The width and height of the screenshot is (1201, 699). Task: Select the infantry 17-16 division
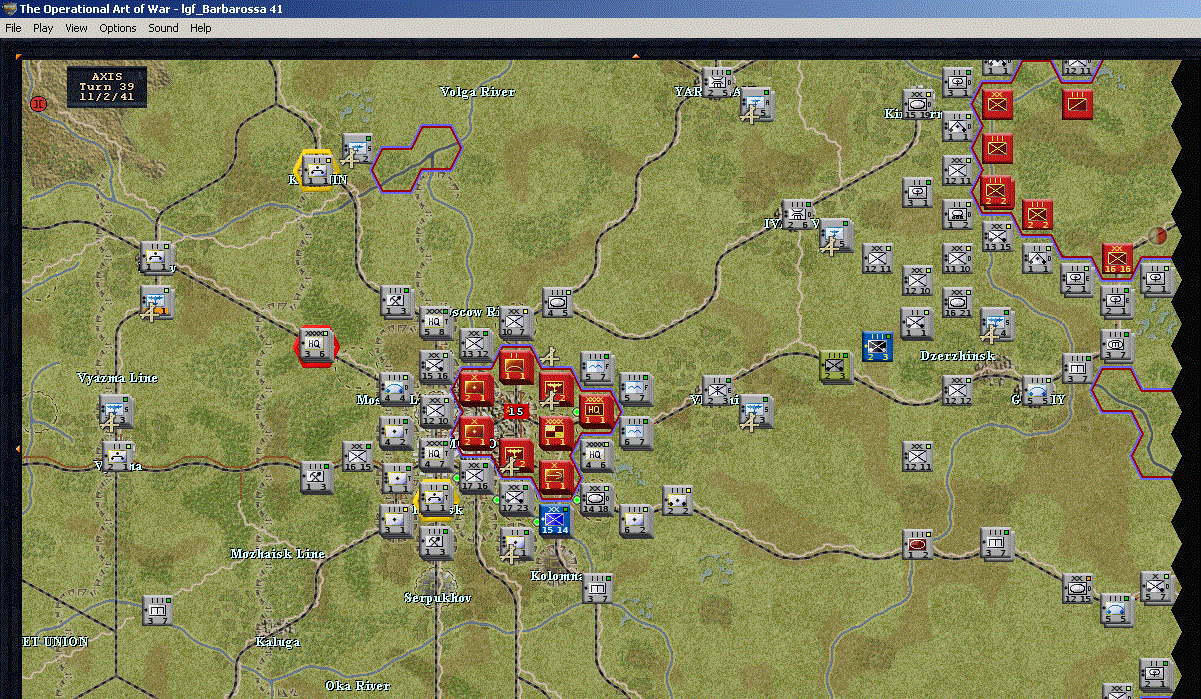click(475, 475)
